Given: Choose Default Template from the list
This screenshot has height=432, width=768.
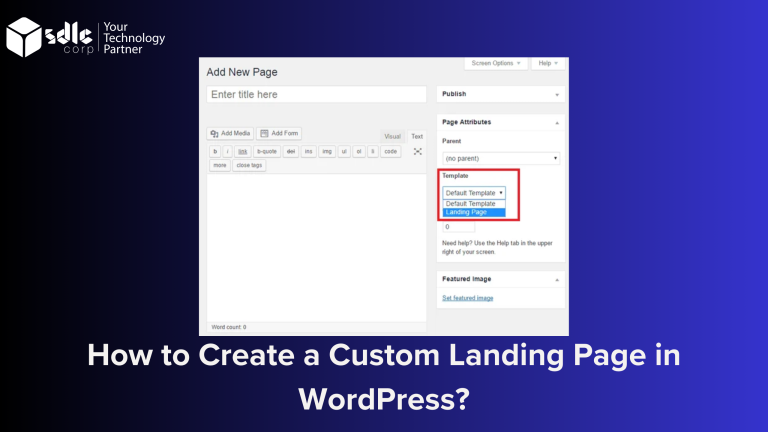Looking at the screenshot, I should (x=474, y=204).
